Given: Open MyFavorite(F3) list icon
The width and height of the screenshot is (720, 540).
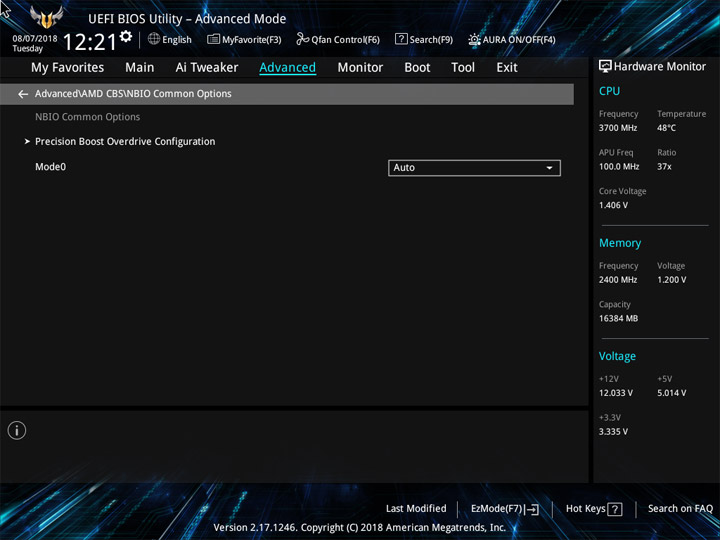Looking at the screenshot, I should point(213,39).
